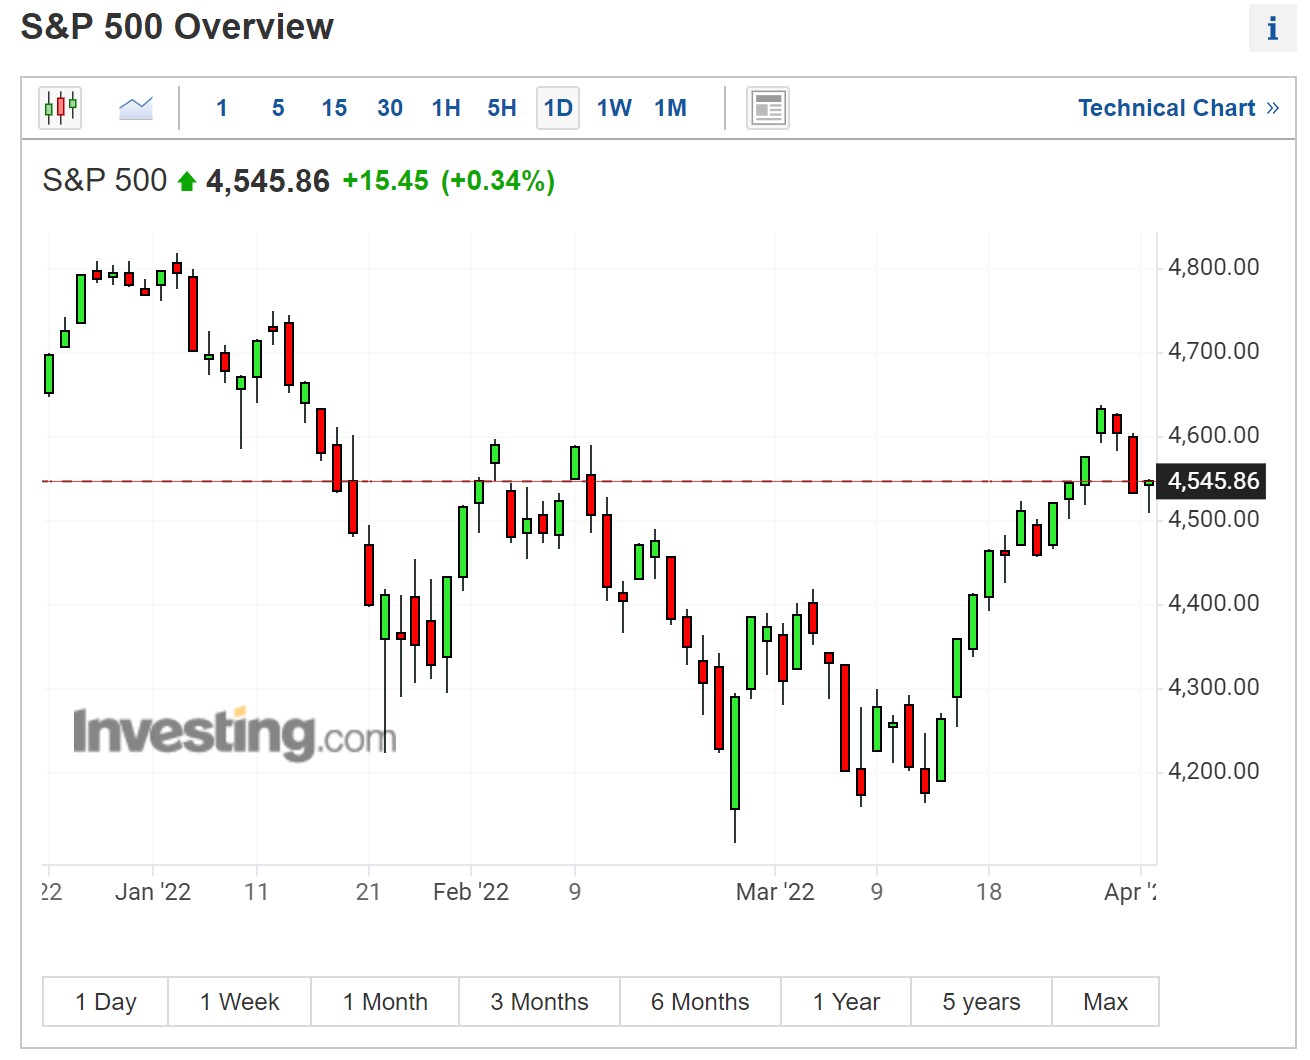Show the 1 Week range
This screenshot has height=1060, width=1310.
240,1002
